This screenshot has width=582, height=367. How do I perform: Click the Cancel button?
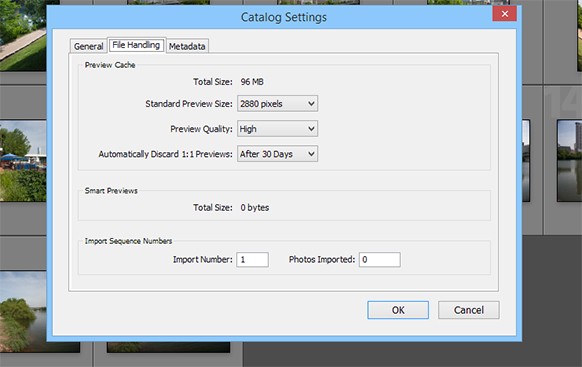point(469,310)
